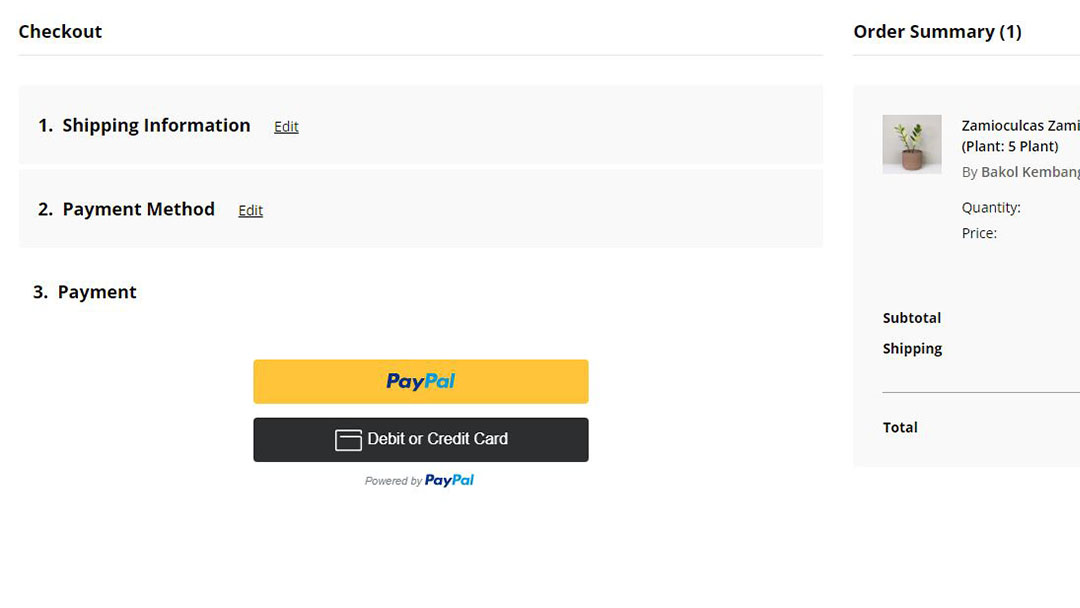Open the Zamioculcas plant thumbnail
1080x608 pixels.
coord(912,144)
